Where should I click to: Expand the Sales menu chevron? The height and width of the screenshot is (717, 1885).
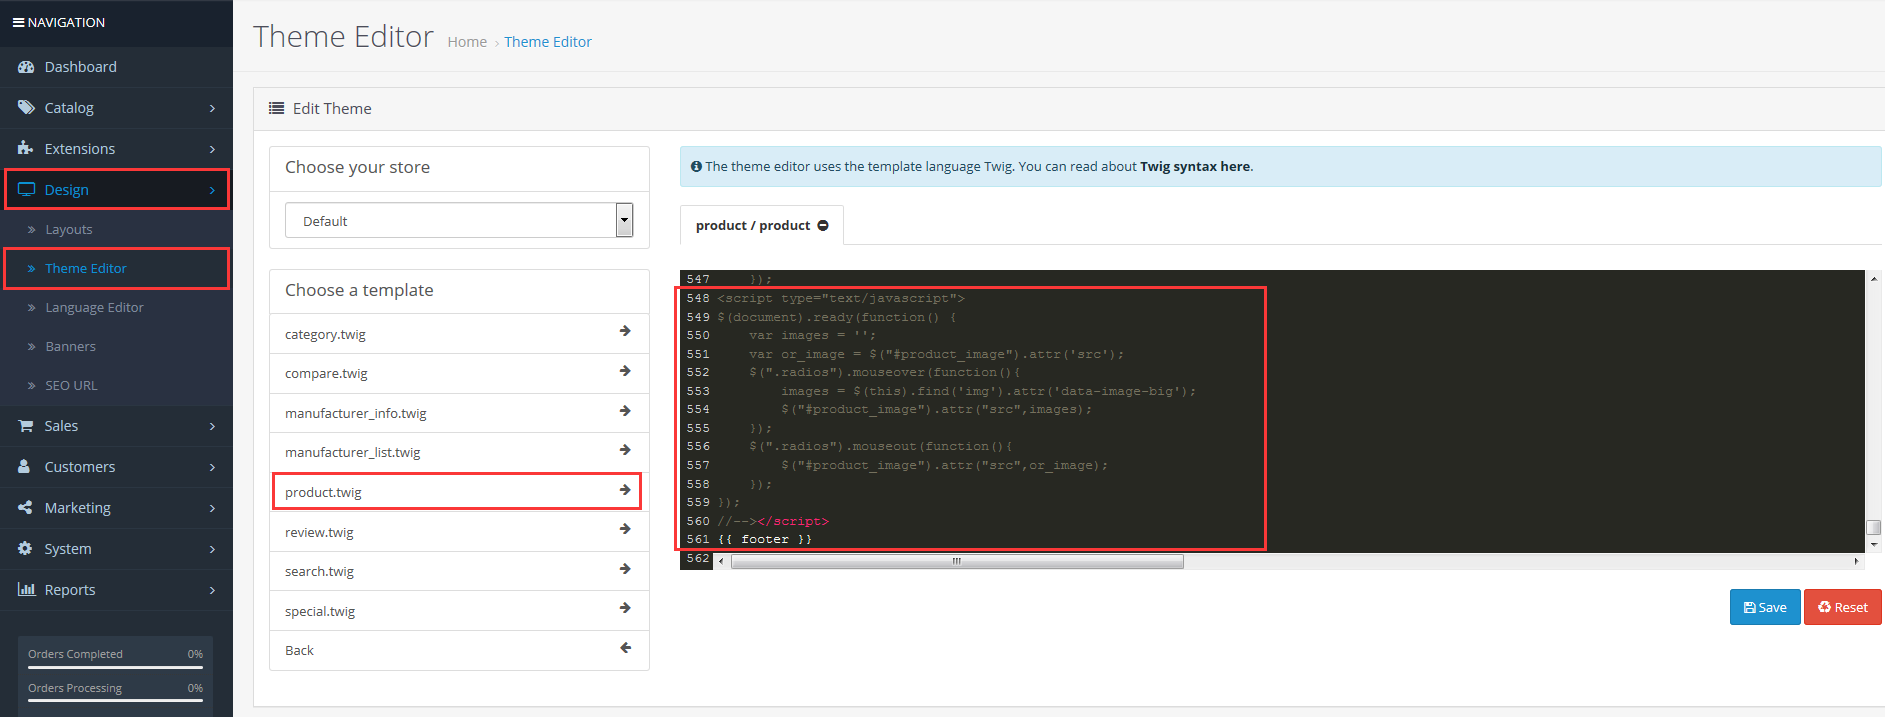(212, 426)
